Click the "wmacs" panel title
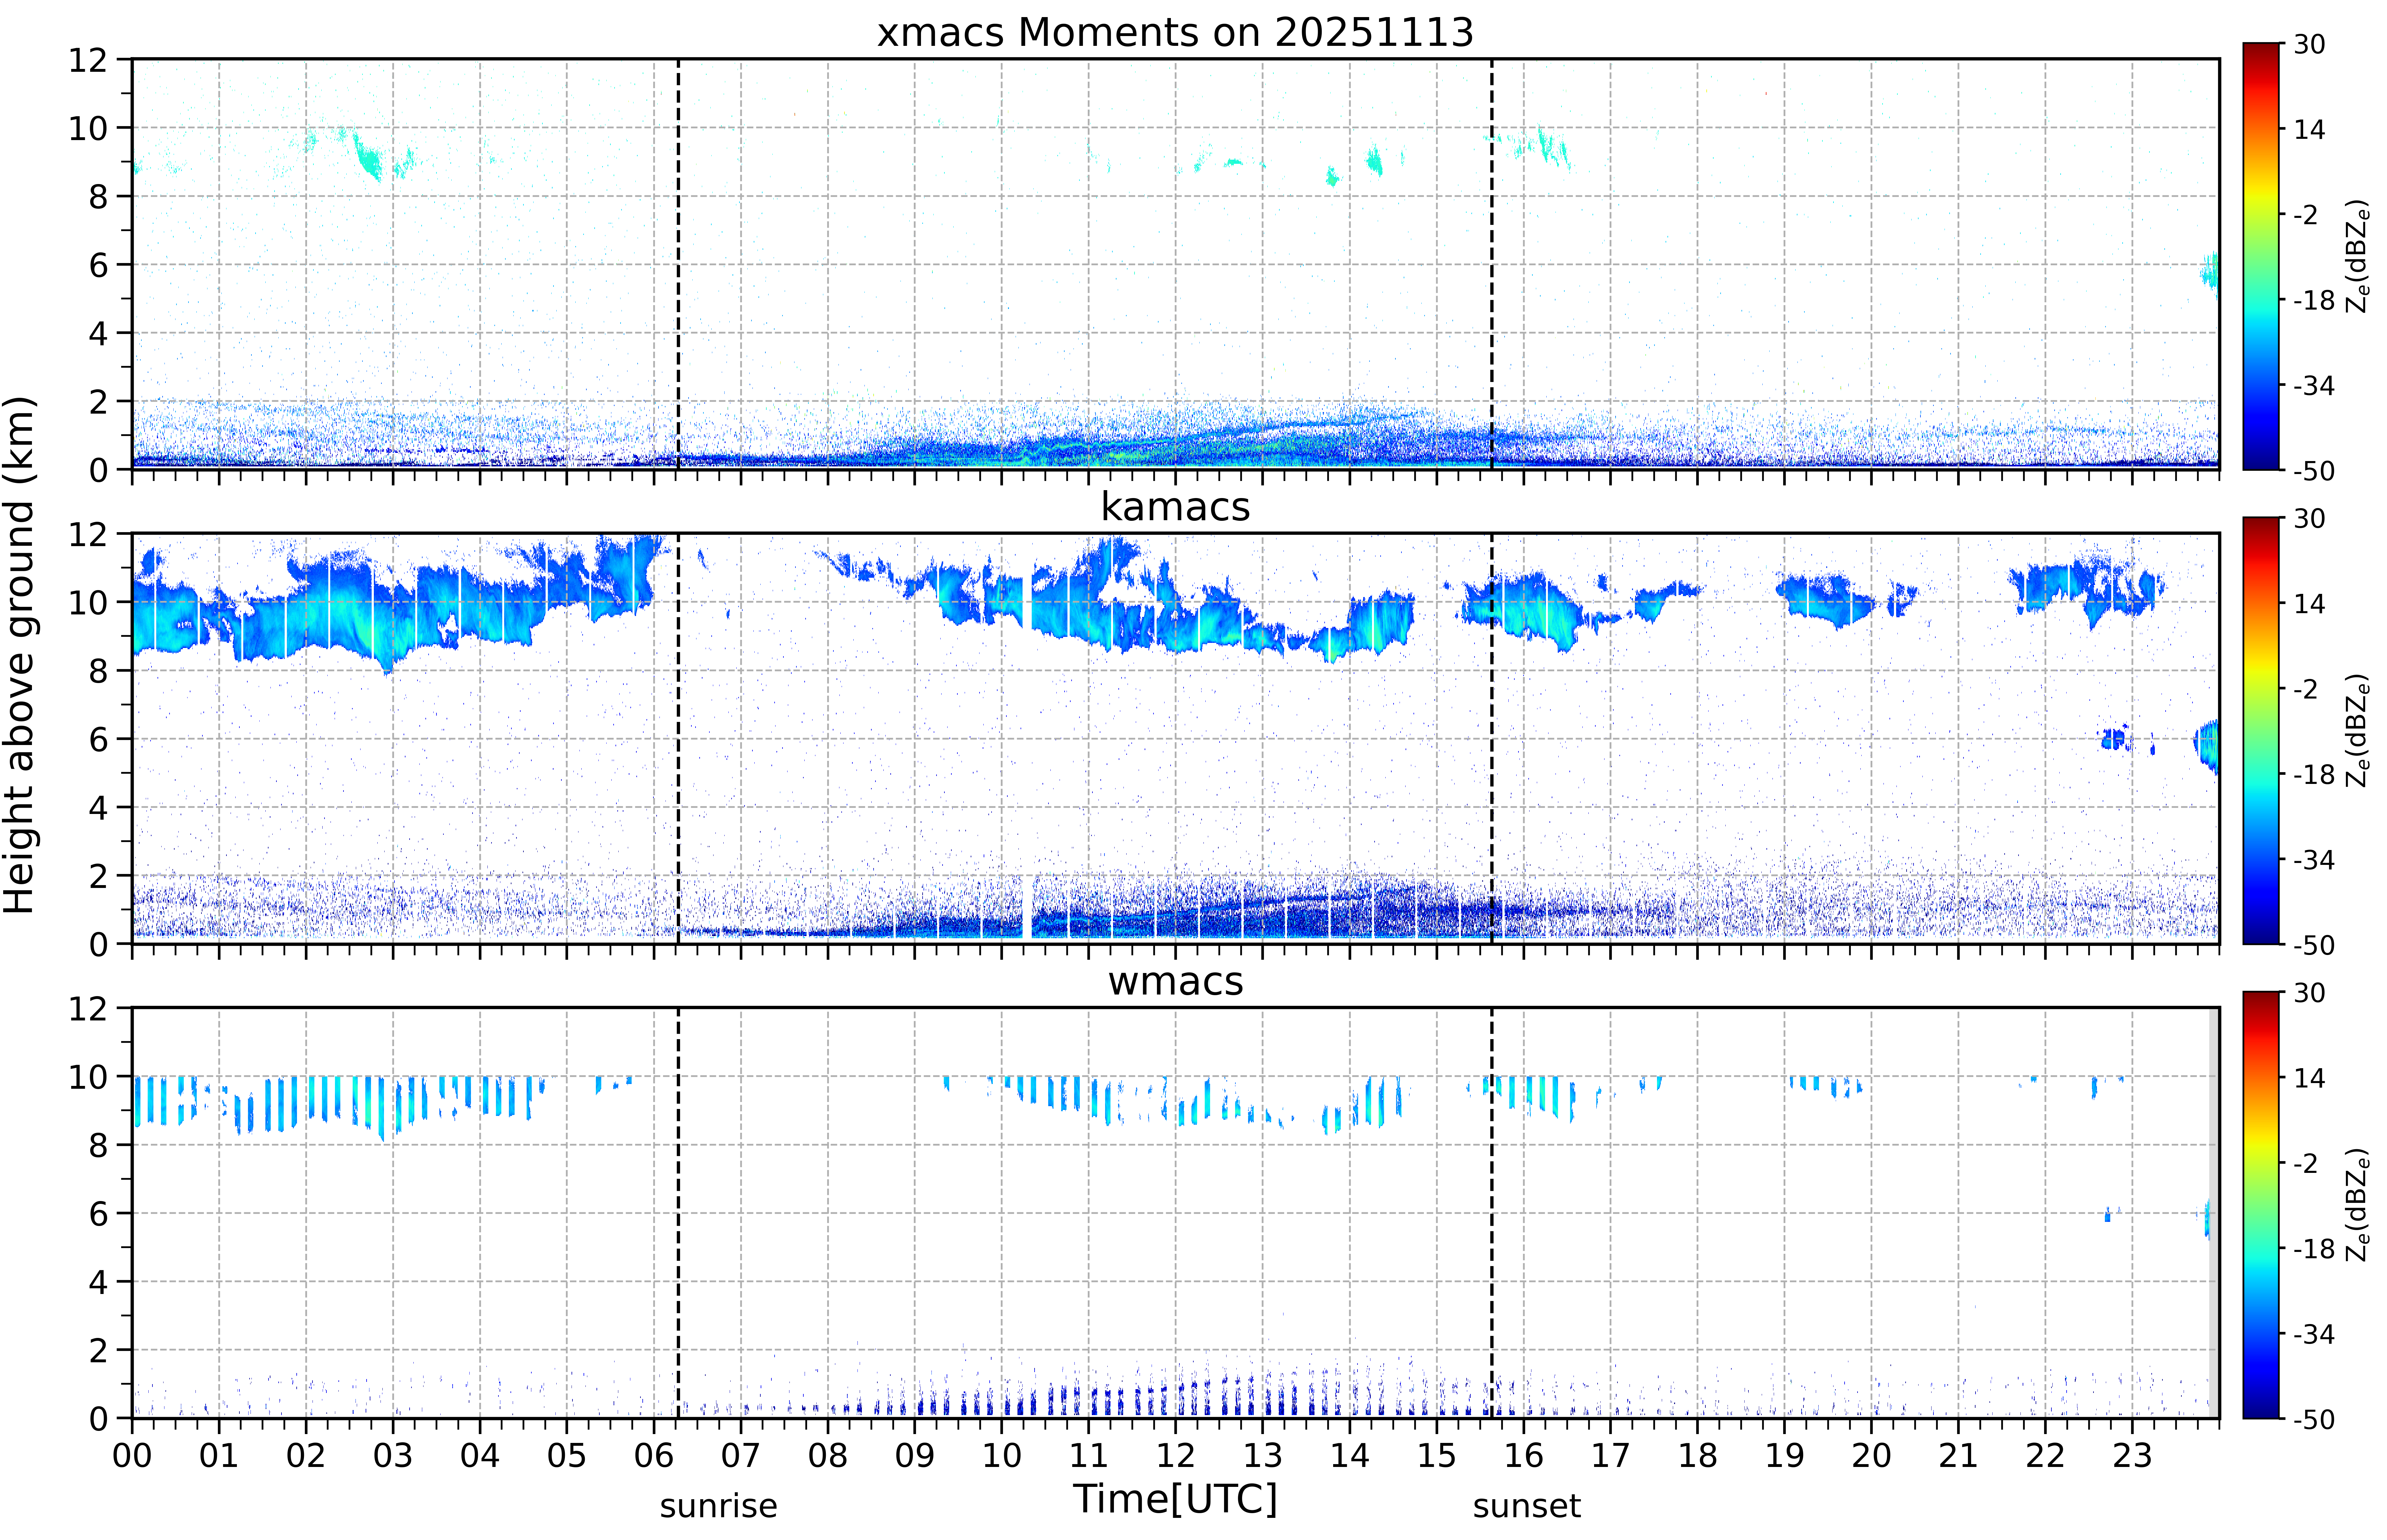Image resolution: width=2387 pixels, height=1540 pixels. [1175, 981]
